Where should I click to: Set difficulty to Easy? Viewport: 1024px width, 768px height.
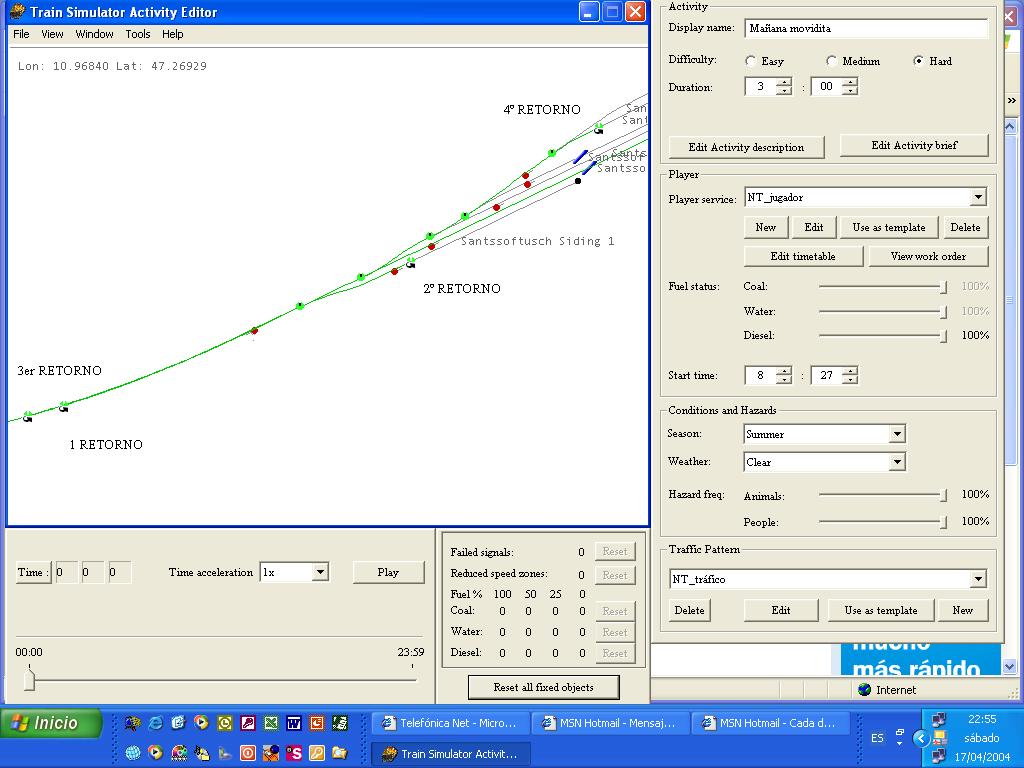point(751,61)
